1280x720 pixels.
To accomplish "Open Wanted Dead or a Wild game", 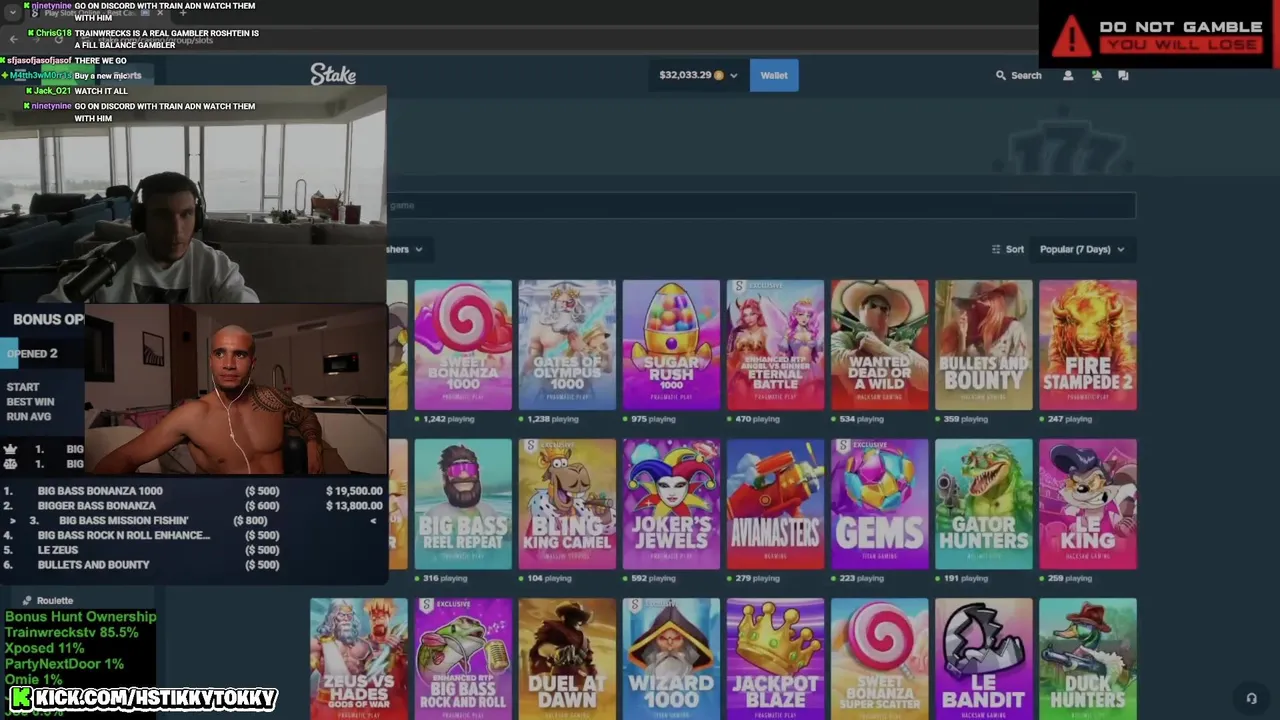I will [879, 345].
